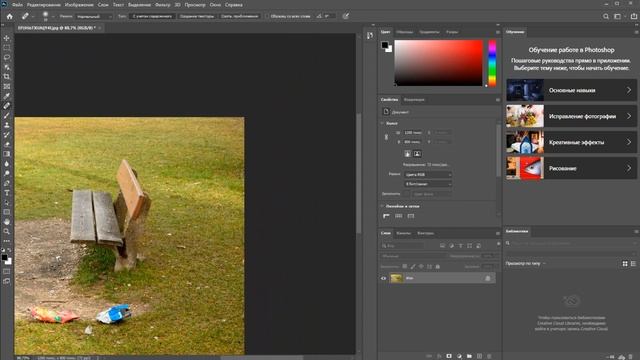Select the Crop tool

7,77
